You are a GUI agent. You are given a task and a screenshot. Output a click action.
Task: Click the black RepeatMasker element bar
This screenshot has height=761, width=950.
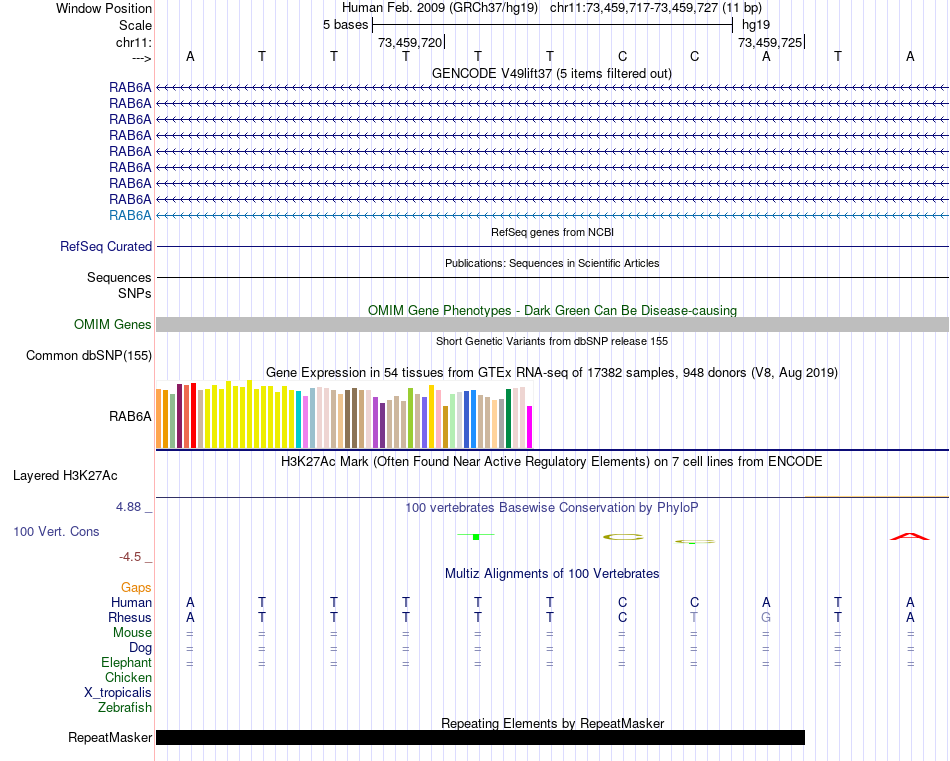(x=480, y=737)
